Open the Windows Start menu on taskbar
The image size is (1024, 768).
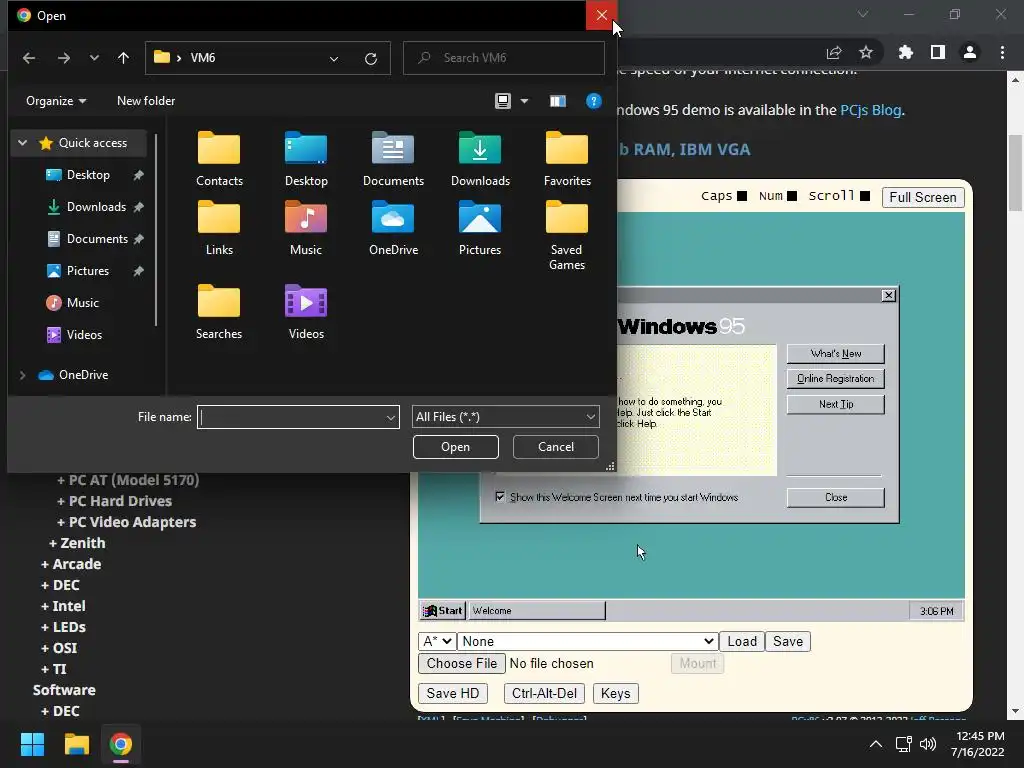coord(32,744)
